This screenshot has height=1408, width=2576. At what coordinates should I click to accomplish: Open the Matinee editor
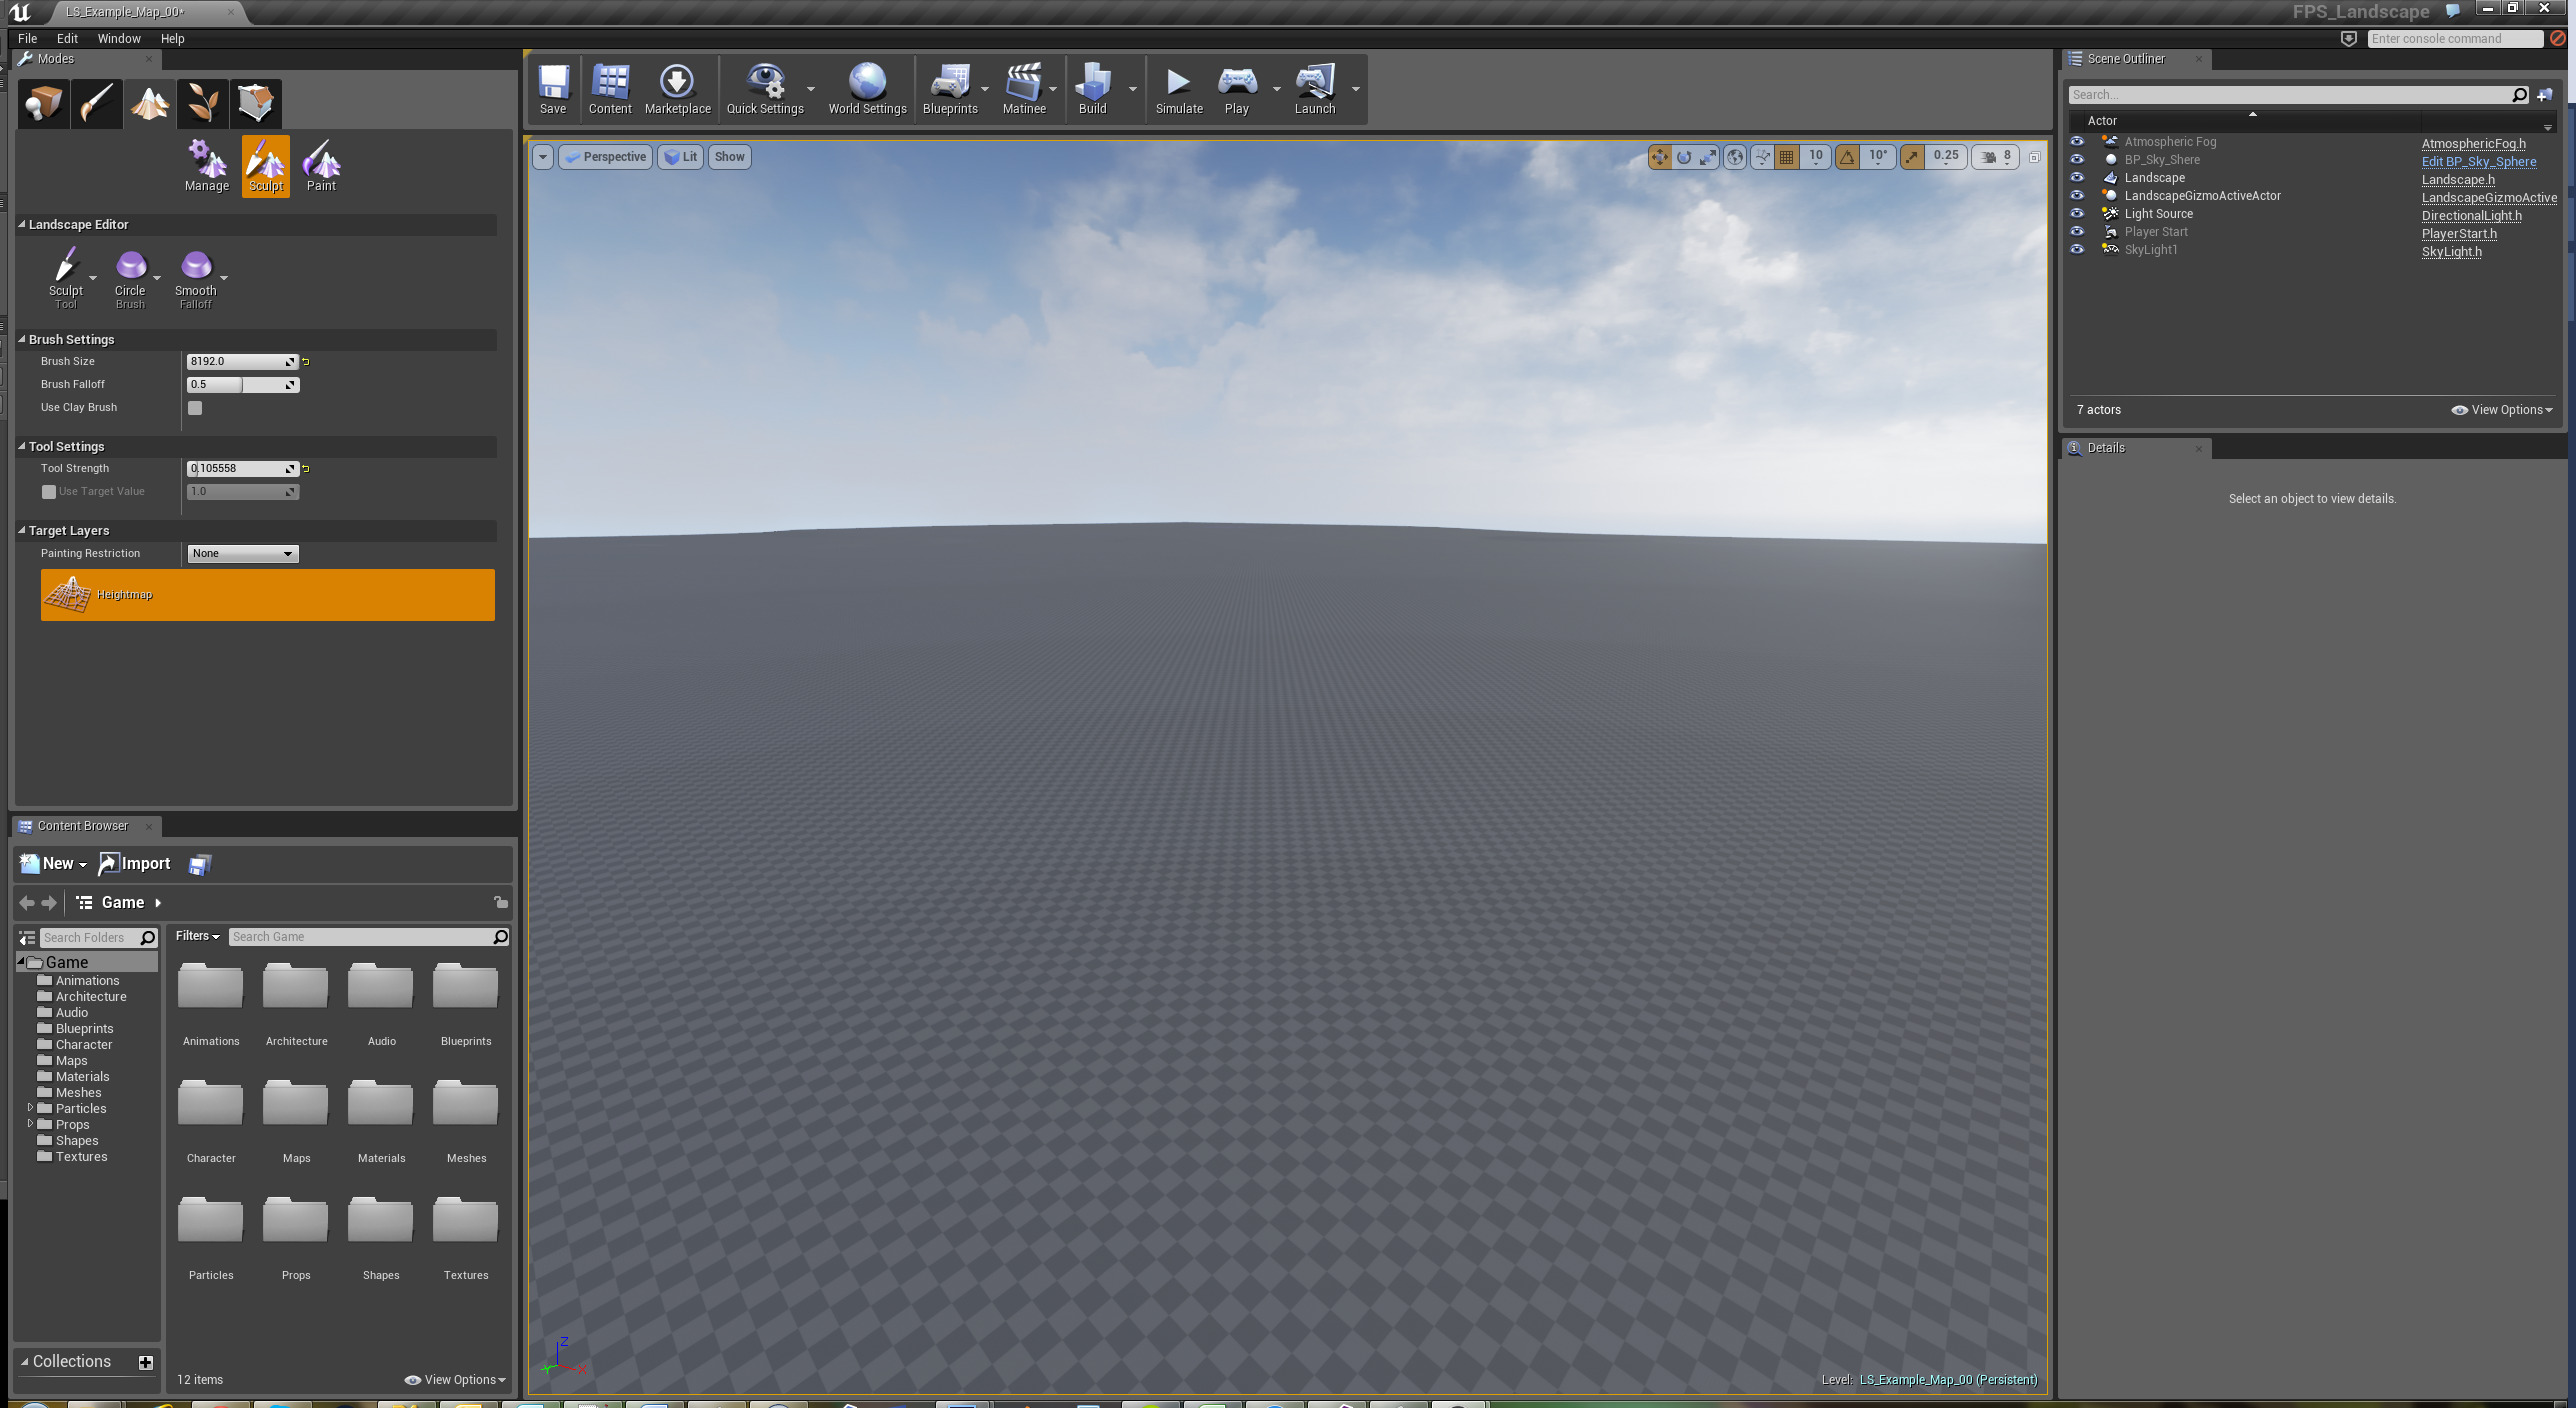1024,88
